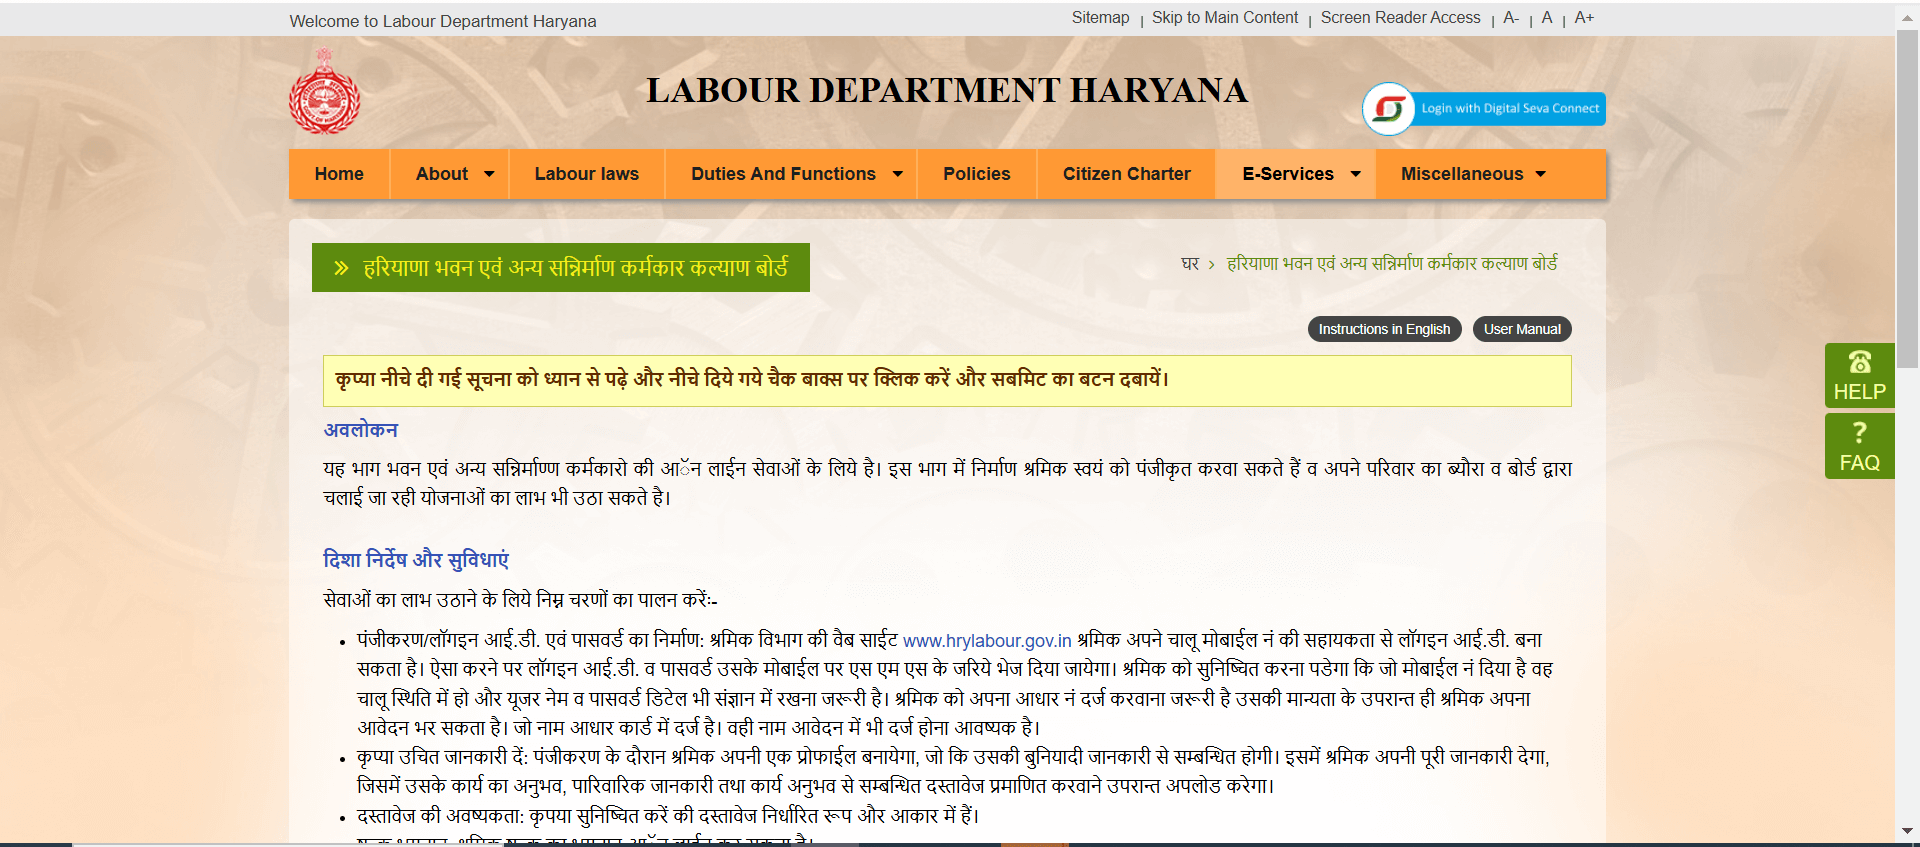
Task: Open the Labour laws menu item
Action: (x=586, y=174)
